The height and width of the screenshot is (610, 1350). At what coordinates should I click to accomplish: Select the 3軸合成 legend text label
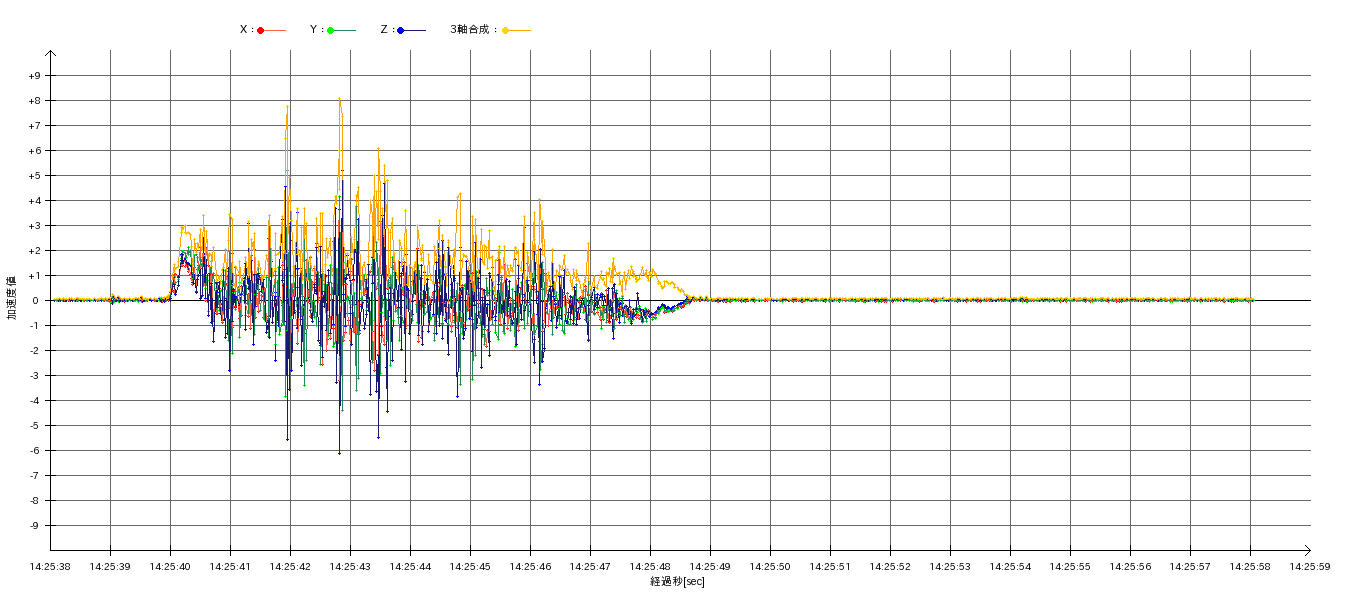pos(473,30)
